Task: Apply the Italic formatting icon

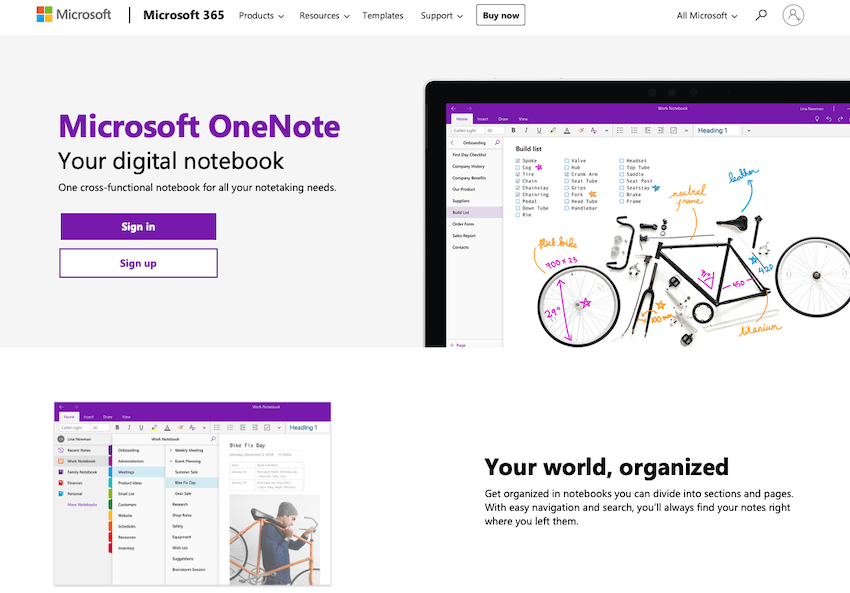Action: click(526, 131)
